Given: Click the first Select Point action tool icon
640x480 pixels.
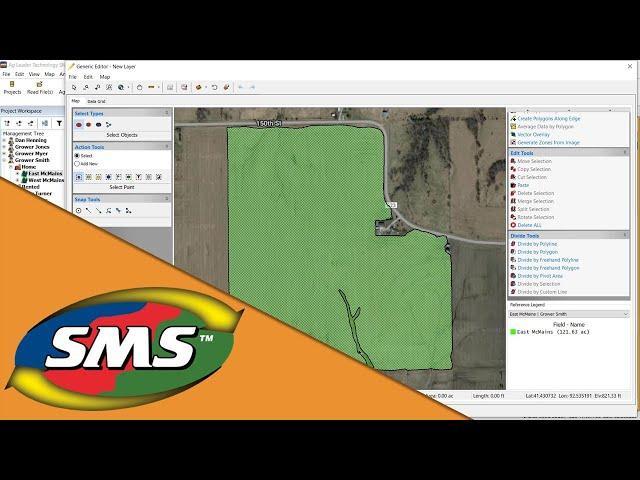Looking at the screenshot, I should point(79,177).
